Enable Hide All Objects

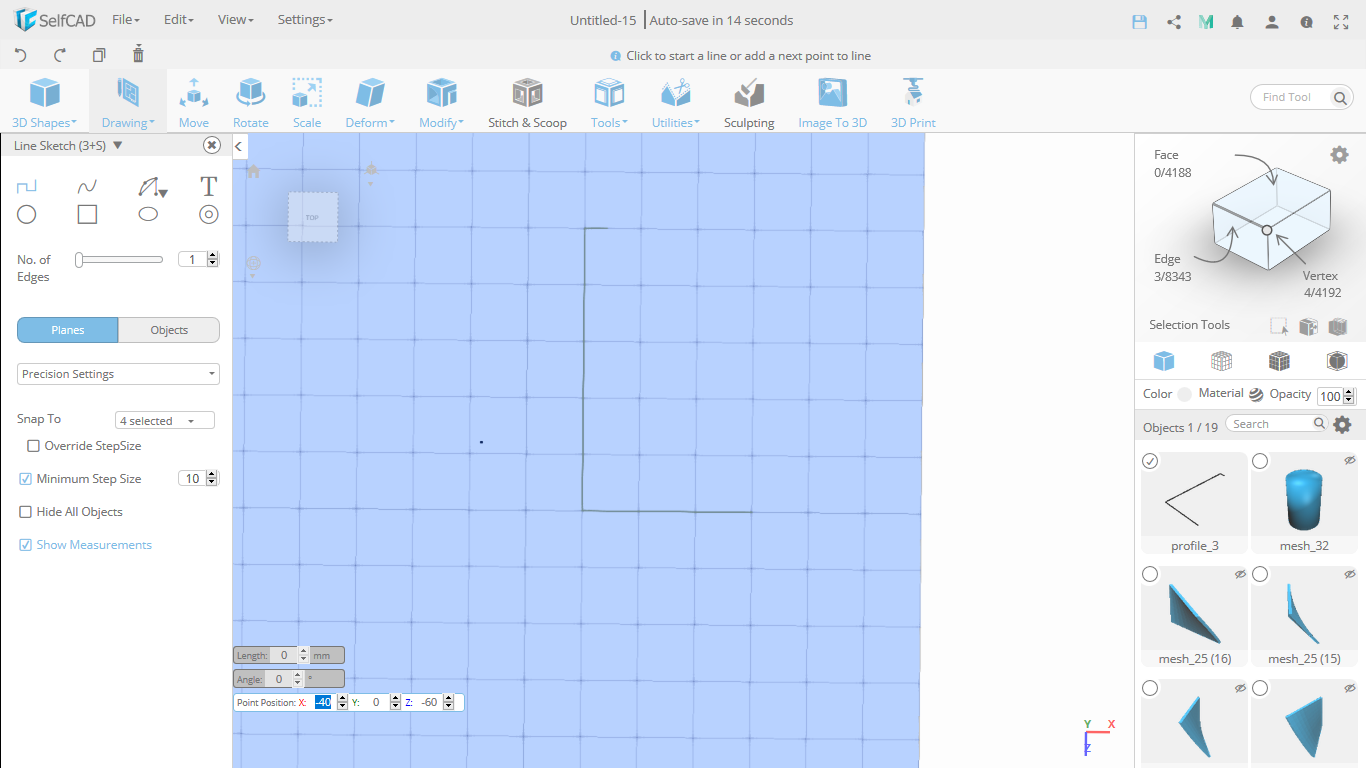26,512
